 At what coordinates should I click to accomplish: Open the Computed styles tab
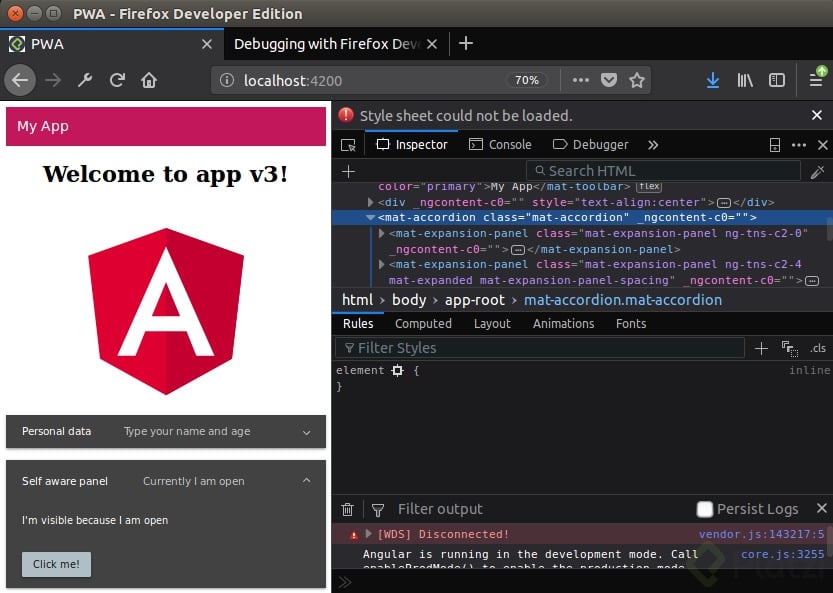[x=423, y=324]
